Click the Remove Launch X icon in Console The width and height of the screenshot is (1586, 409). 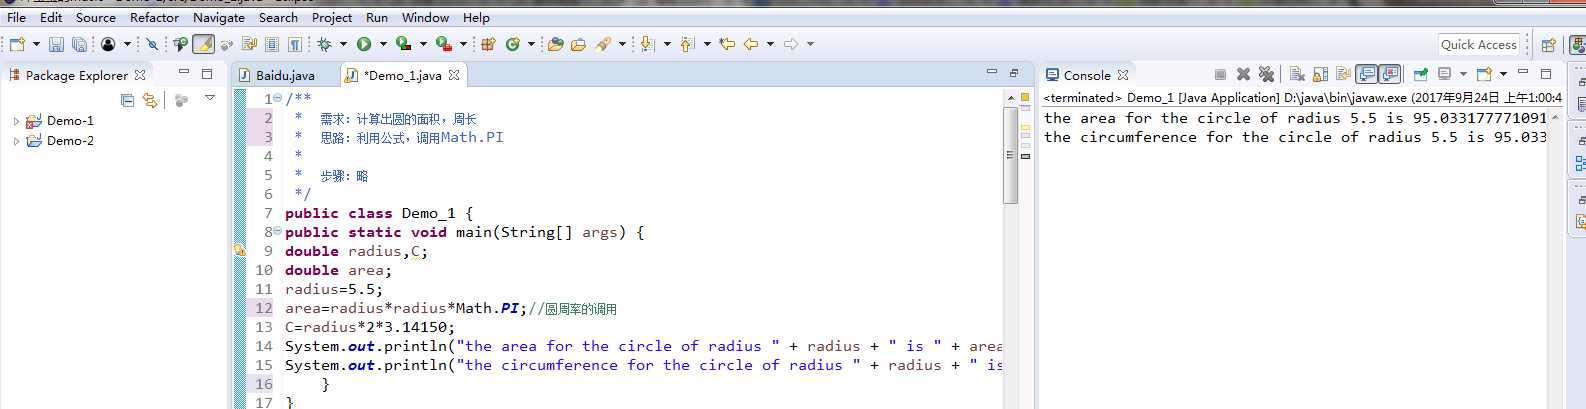1243,74
